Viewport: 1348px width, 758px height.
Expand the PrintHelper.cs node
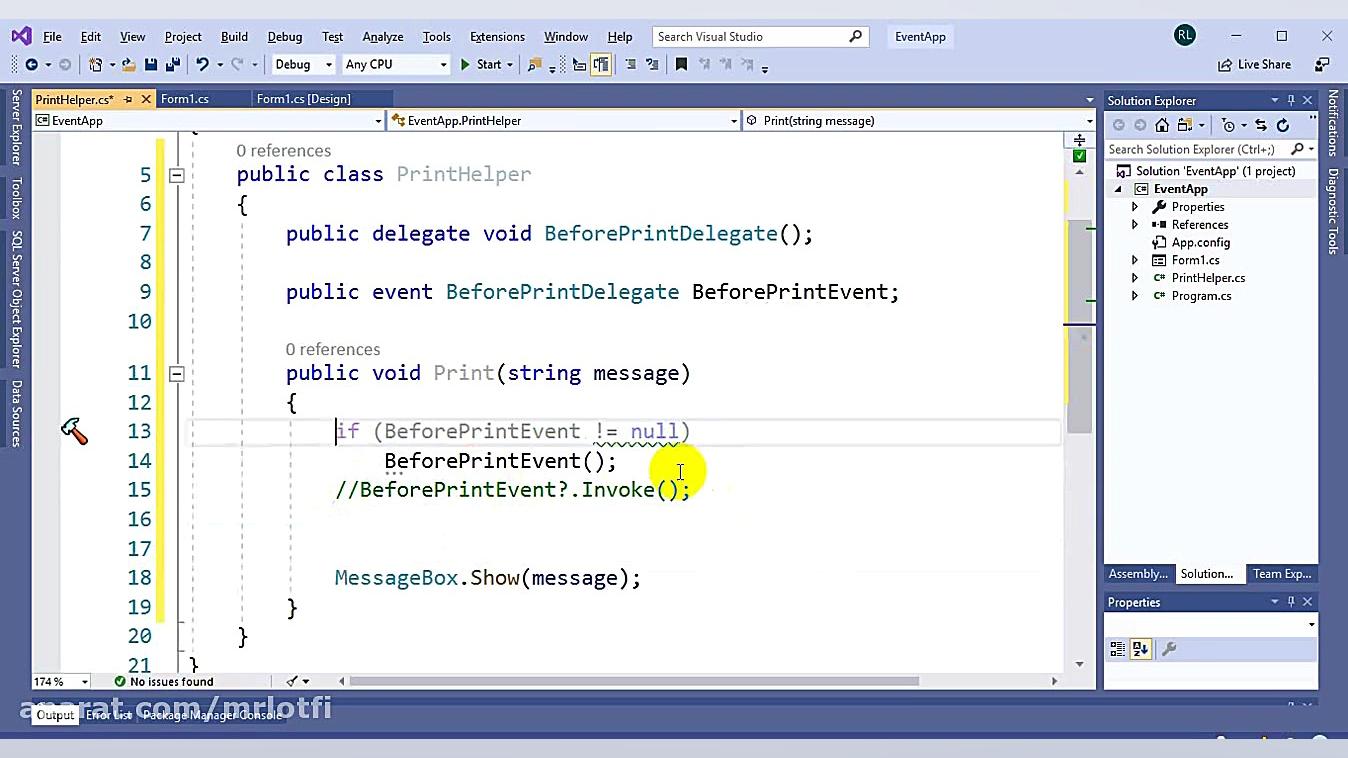click(x=1135, y=278)
